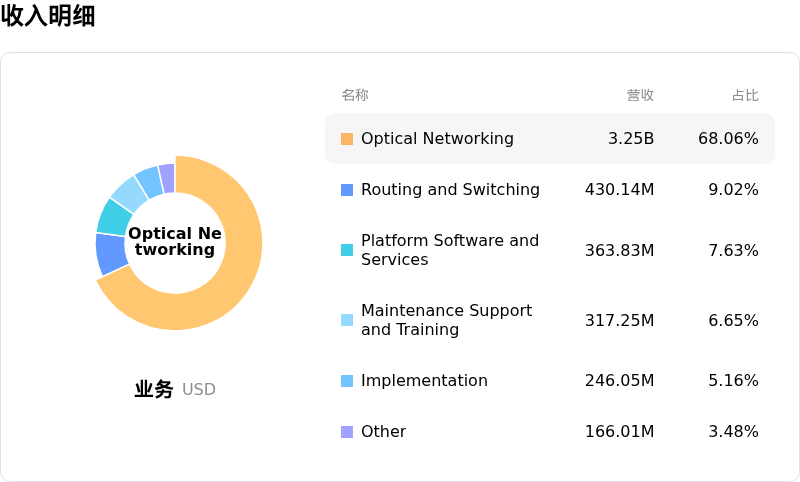Image resolution: width=800 pixels, height=482 pixels.
Task: Click the blue Routing and Switching swatch
Action: (x=347, y=190)
